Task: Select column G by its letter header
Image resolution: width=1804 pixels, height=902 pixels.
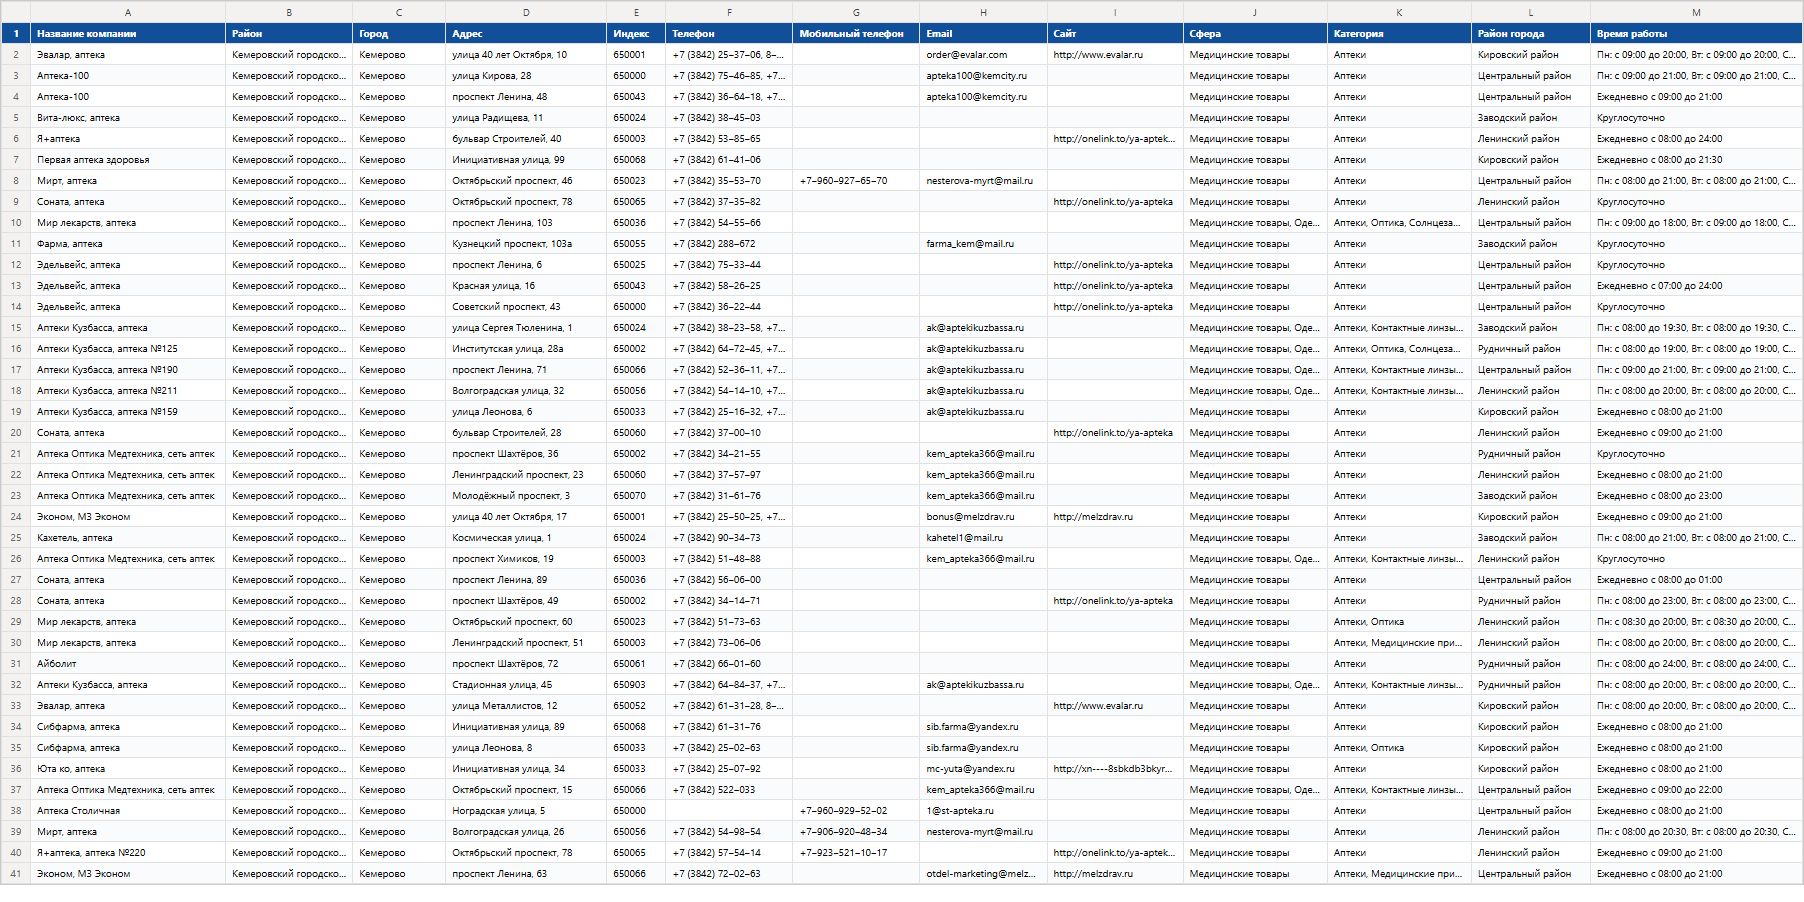Action: coord(856,12)
